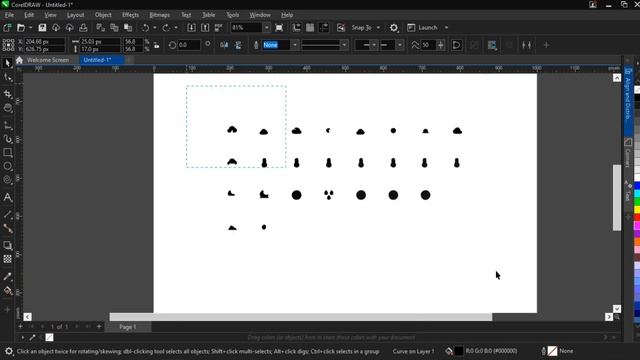Click the Quick Customize plus in the property bar

(546, 45)
